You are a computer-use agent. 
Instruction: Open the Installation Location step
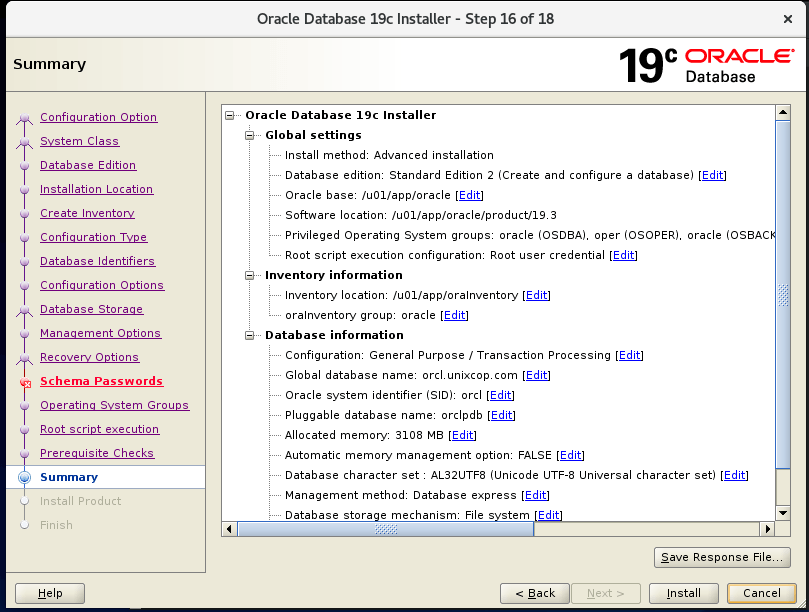tap(96, 189)
